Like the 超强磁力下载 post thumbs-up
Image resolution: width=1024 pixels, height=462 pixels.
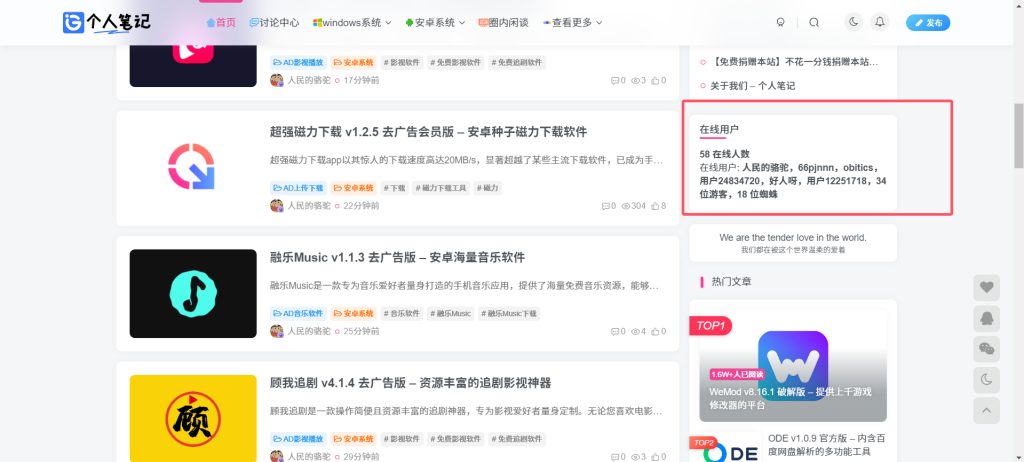(x=657, y=206)
